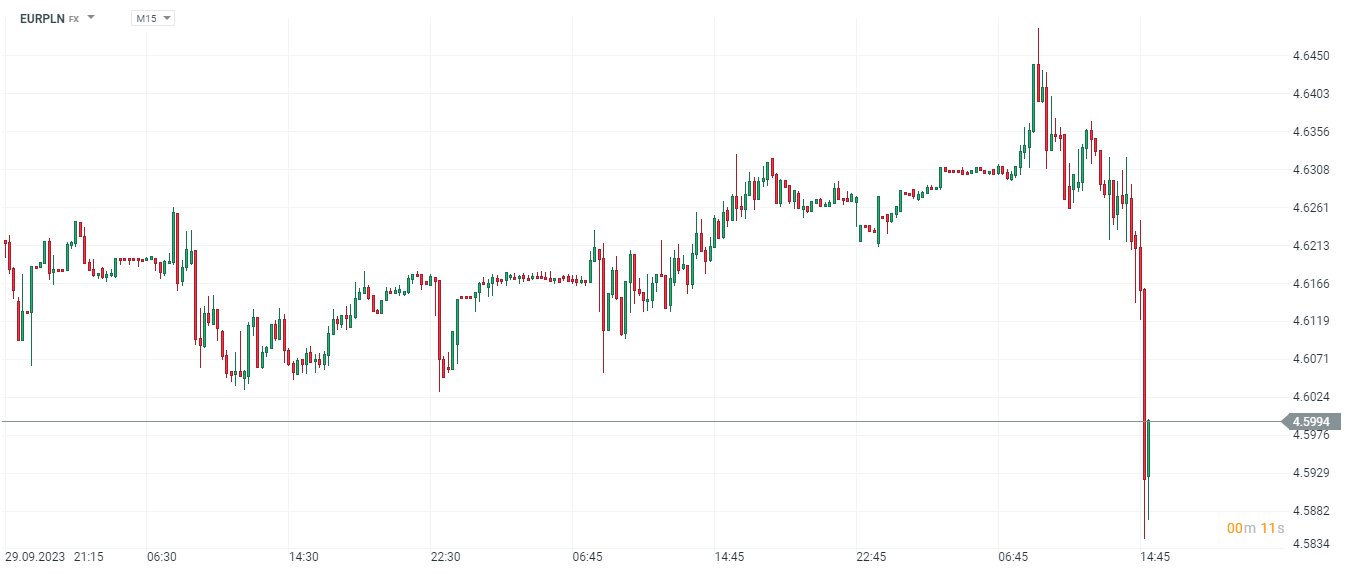Expand the EURPLN instrument dropdown arrow
This screenshot has width=1353, height=574.
click(91, 18)
